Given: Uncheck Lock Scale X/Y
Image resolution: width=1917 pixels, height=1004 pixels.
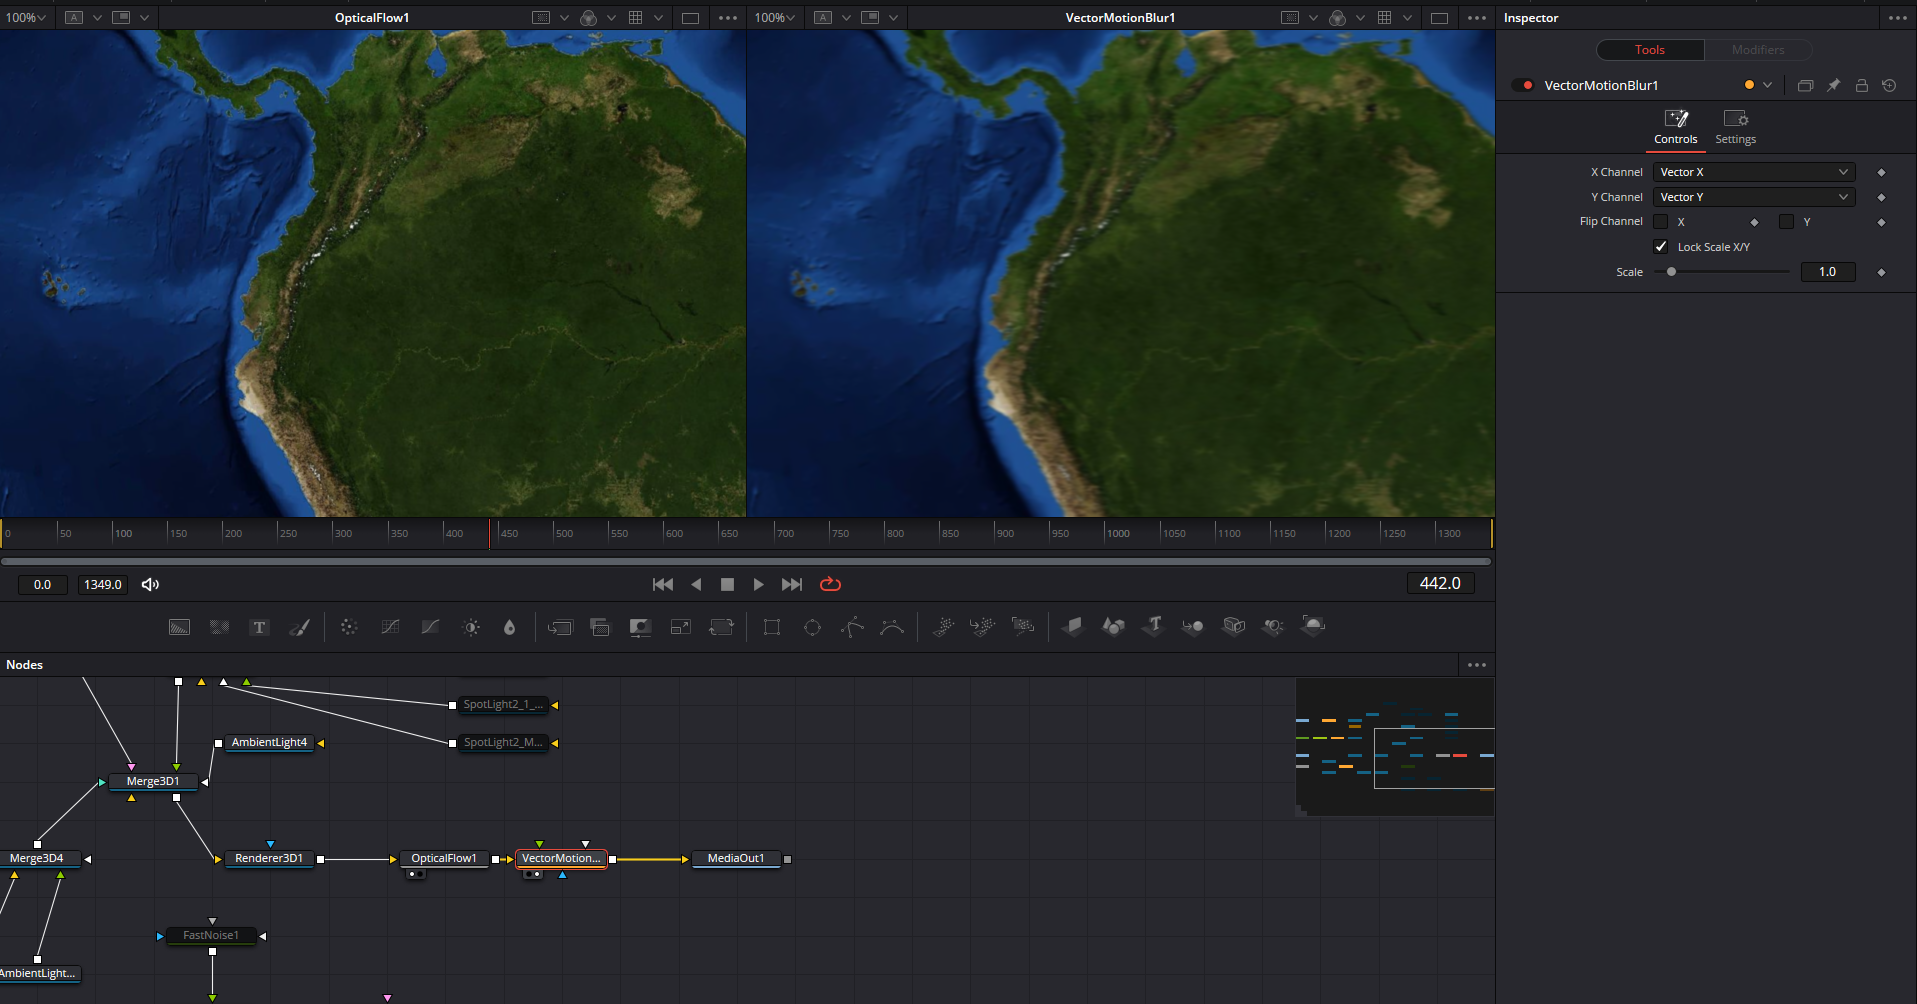Looking at the screenshot, I should click(x=1661, y=247).
